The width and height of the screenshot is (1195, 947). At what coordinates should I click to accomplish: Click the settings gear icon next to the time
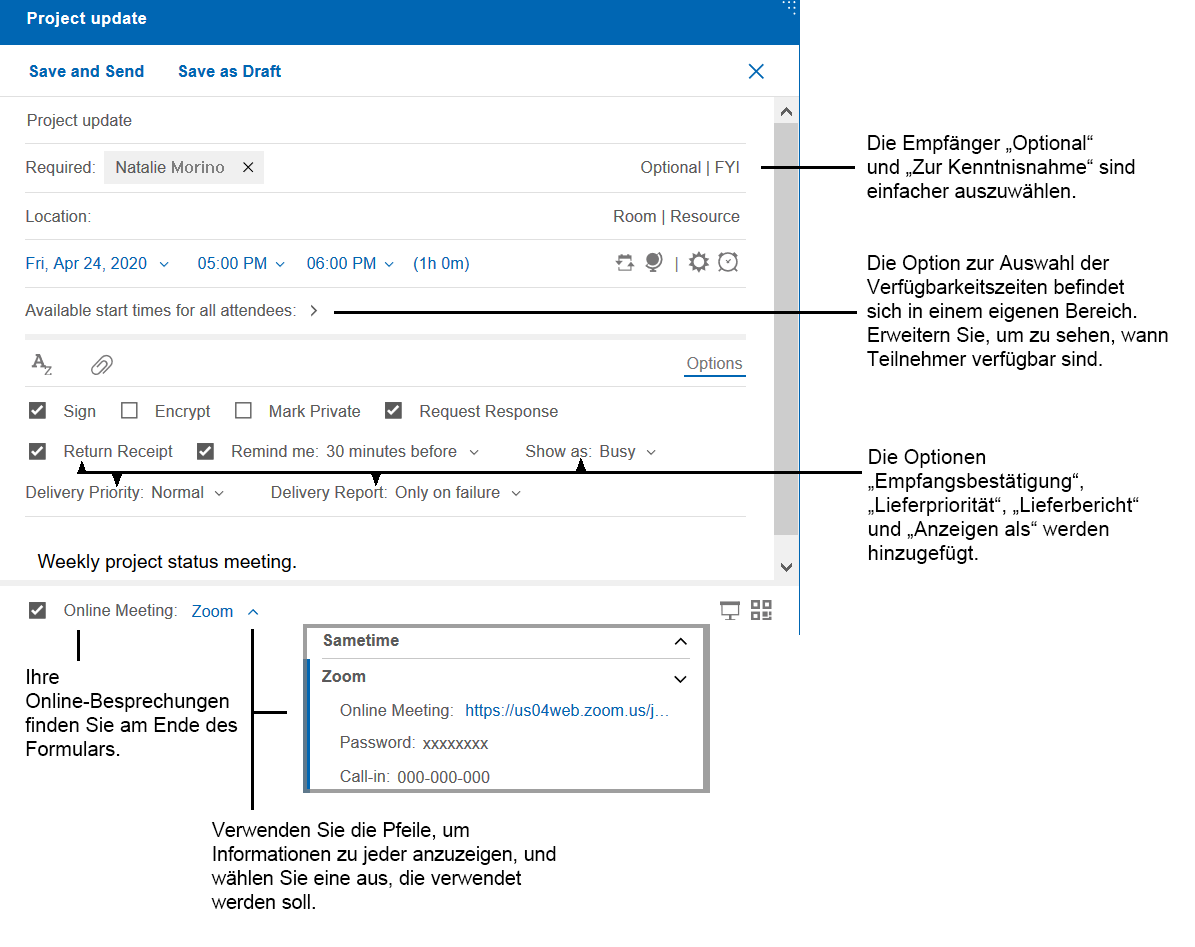(698, 262)
